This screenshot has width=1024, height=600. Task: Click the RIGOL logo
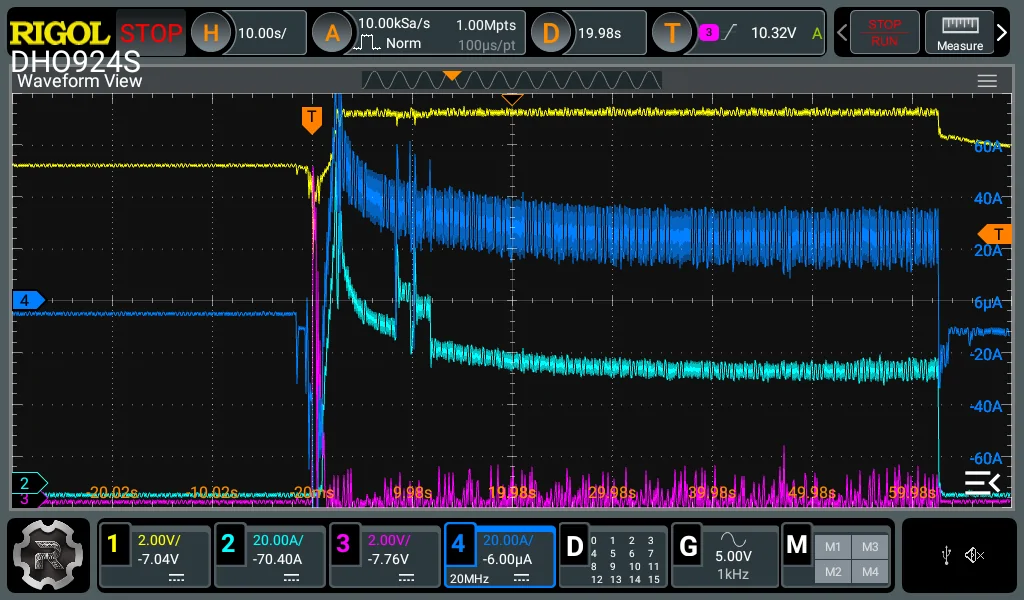59,33
